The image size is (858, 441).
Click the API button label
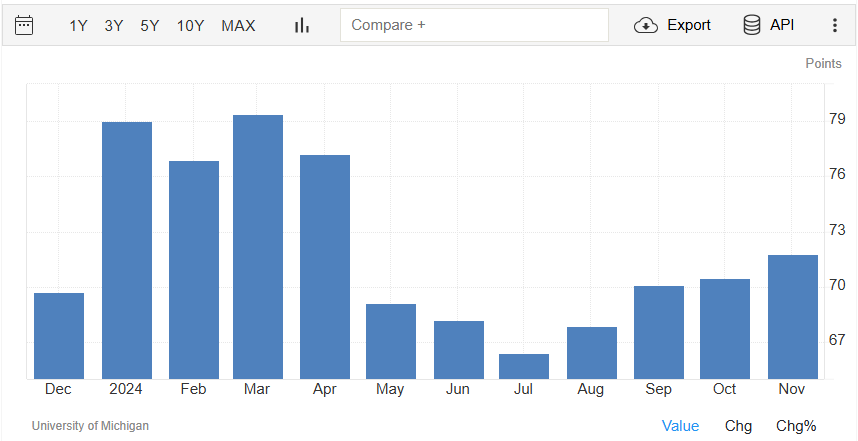click(x=782, y=25)
